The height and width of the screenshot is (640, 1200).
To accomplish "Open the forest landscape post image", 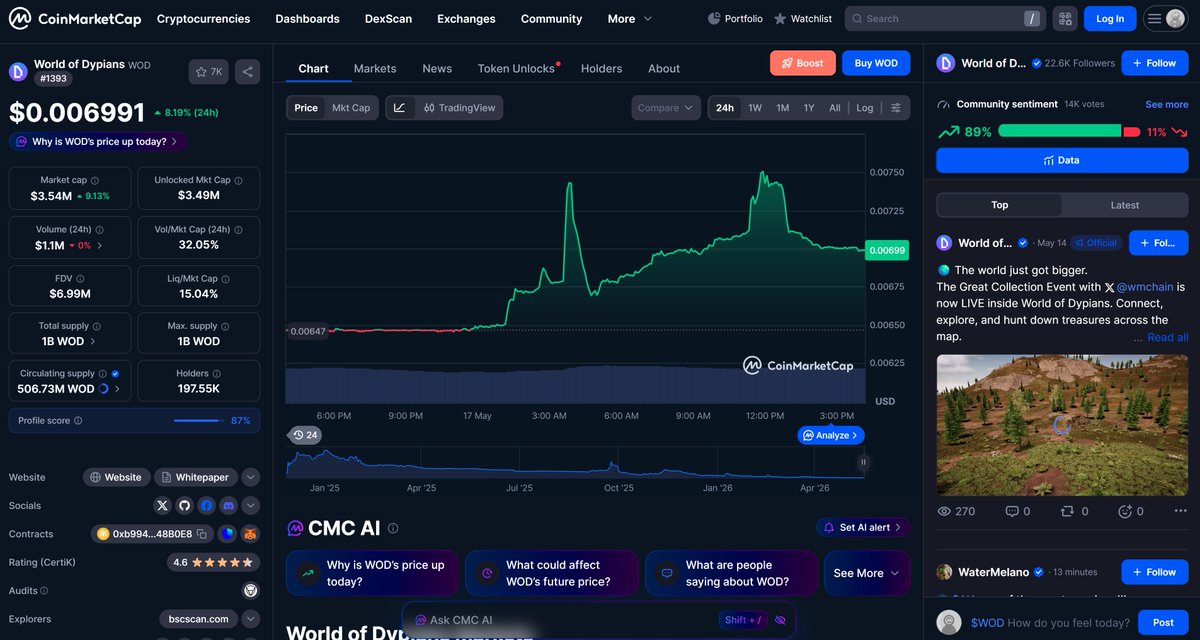I will 1062,424.
